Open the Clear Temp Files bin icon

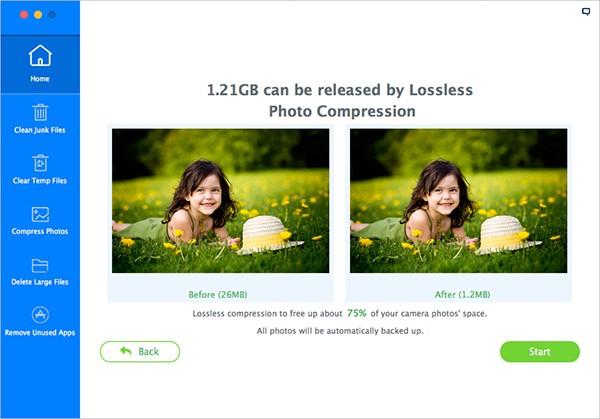coord(40,163)
